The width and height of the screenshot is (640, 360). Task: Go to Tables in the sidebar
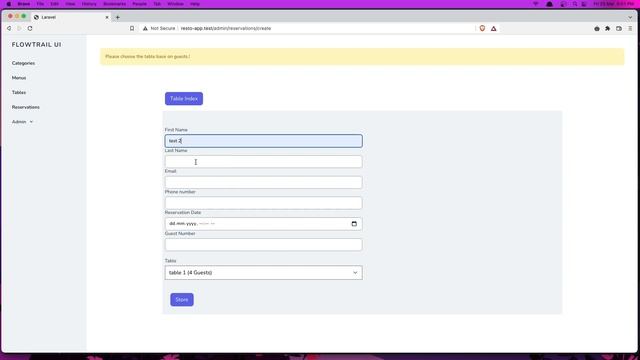19,92
